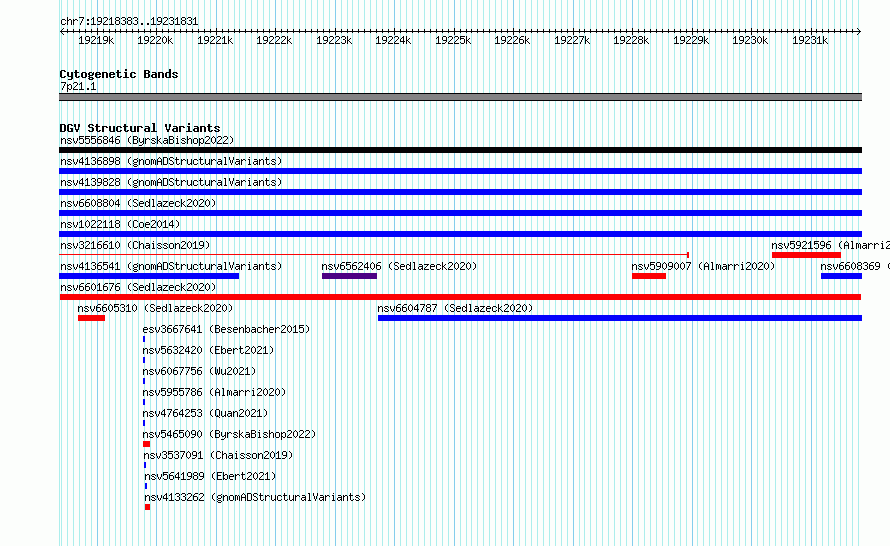Screen dimensions: 890x546
Task: Open nsv4139828 gnomADStructuralVariants label
Action: click(x=171, y=182)
